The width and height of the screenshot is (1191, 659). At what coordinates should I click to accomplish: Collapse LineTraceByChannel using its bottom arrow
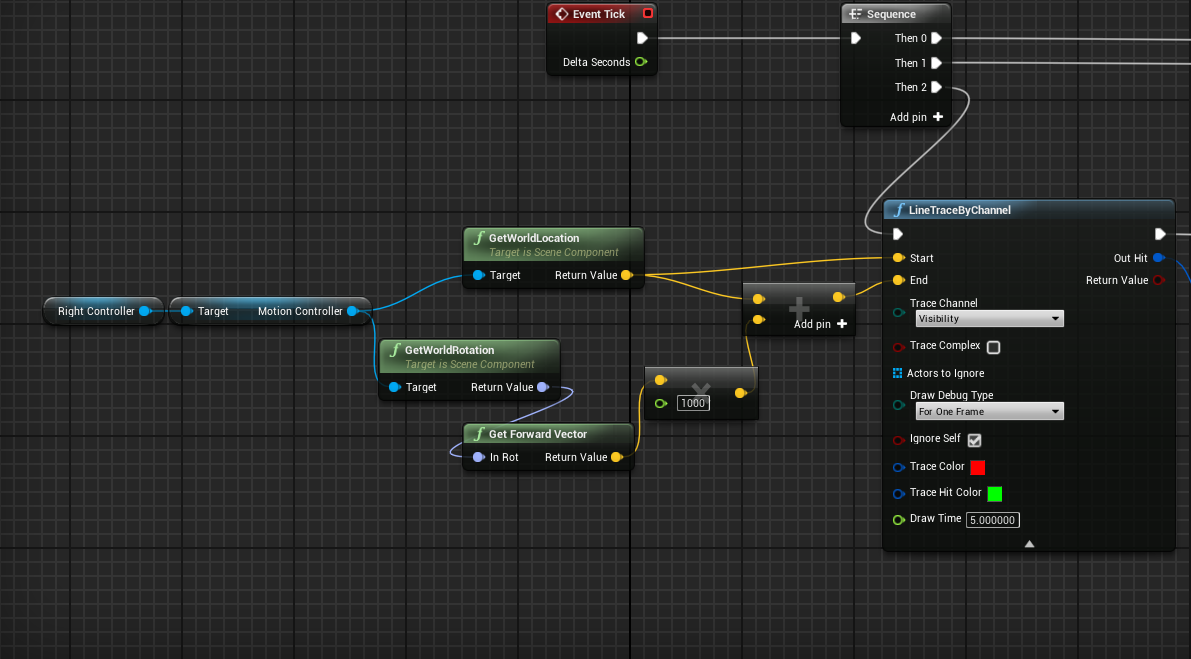pyautogui.click(x=1029, y=543)
